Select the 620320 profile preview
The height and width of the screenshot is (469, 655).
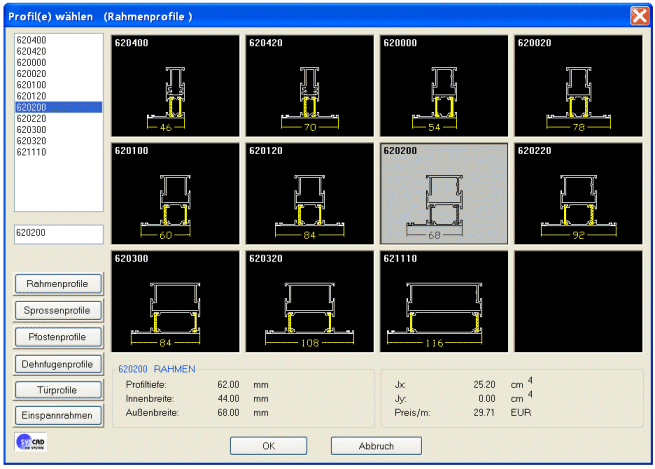tap(309, 298)
